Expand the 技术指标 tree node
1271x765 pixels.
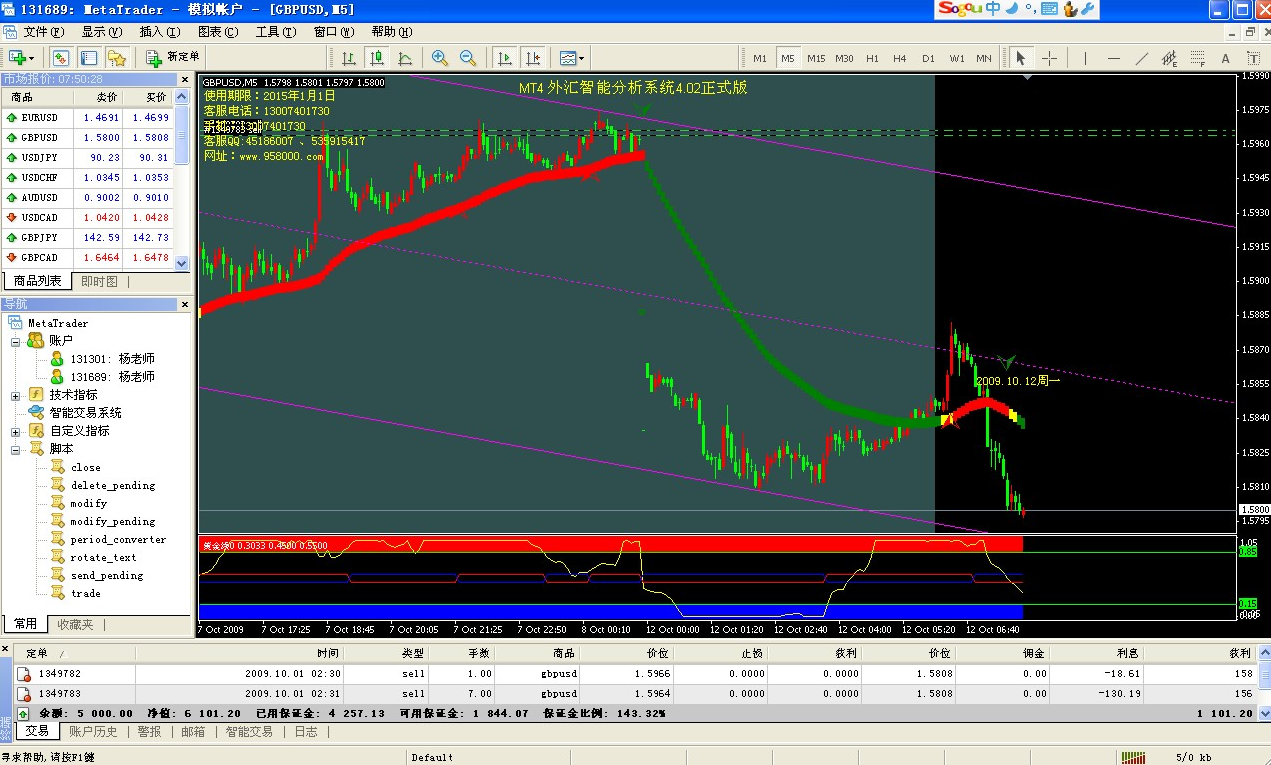point(16,395)
